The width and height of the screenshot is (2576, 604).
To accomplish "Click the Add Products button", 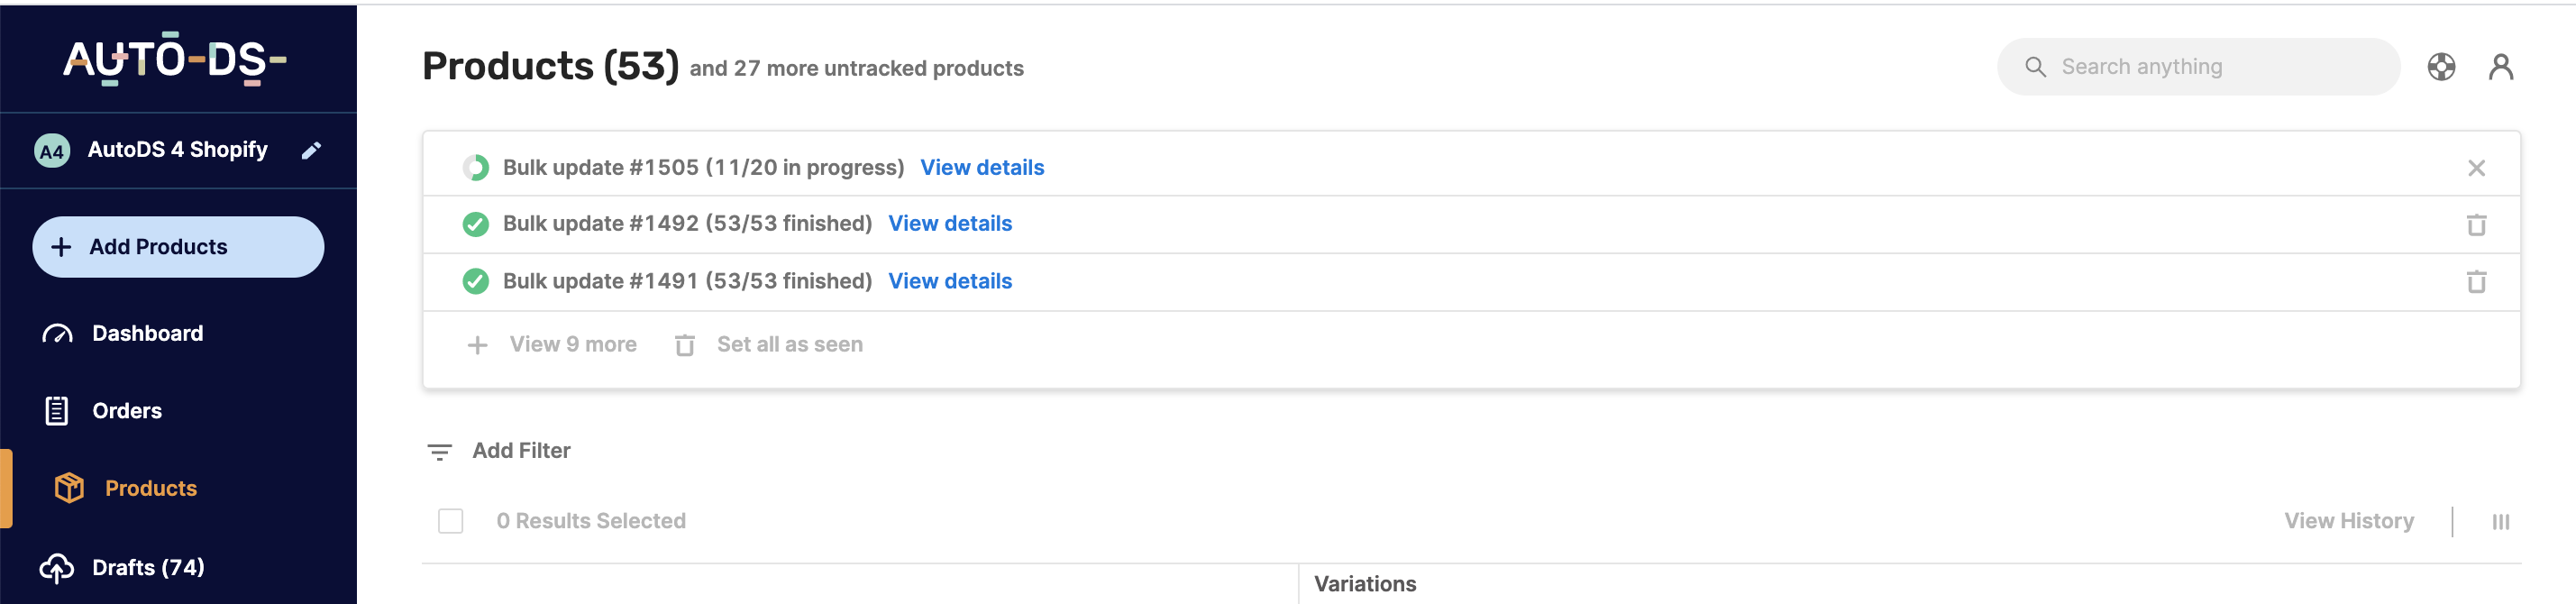I will 178,247.
